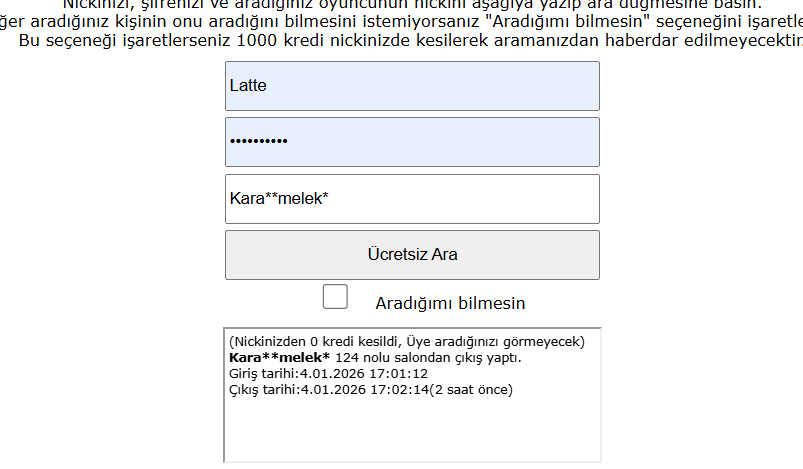Screen dimensions: 803x469
Task: Click the empty area of the results box
Action: 412,430
